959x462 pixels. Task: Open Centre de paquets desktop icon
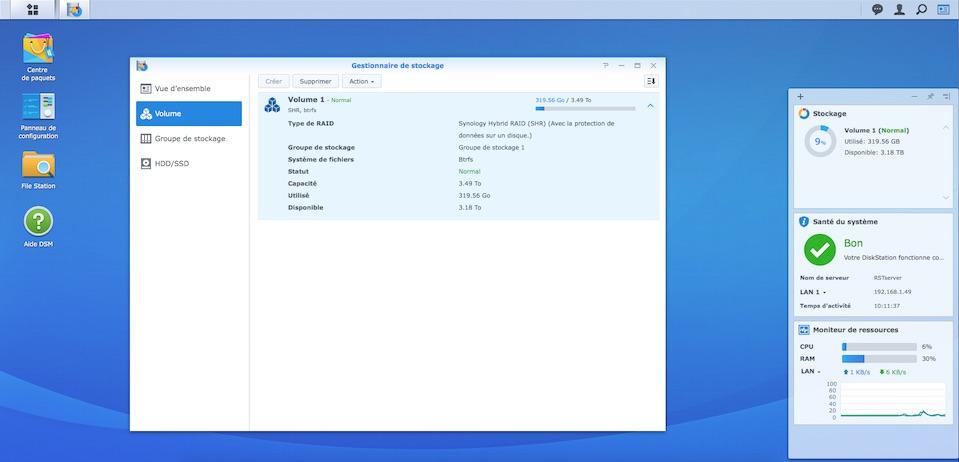point(38,48)
